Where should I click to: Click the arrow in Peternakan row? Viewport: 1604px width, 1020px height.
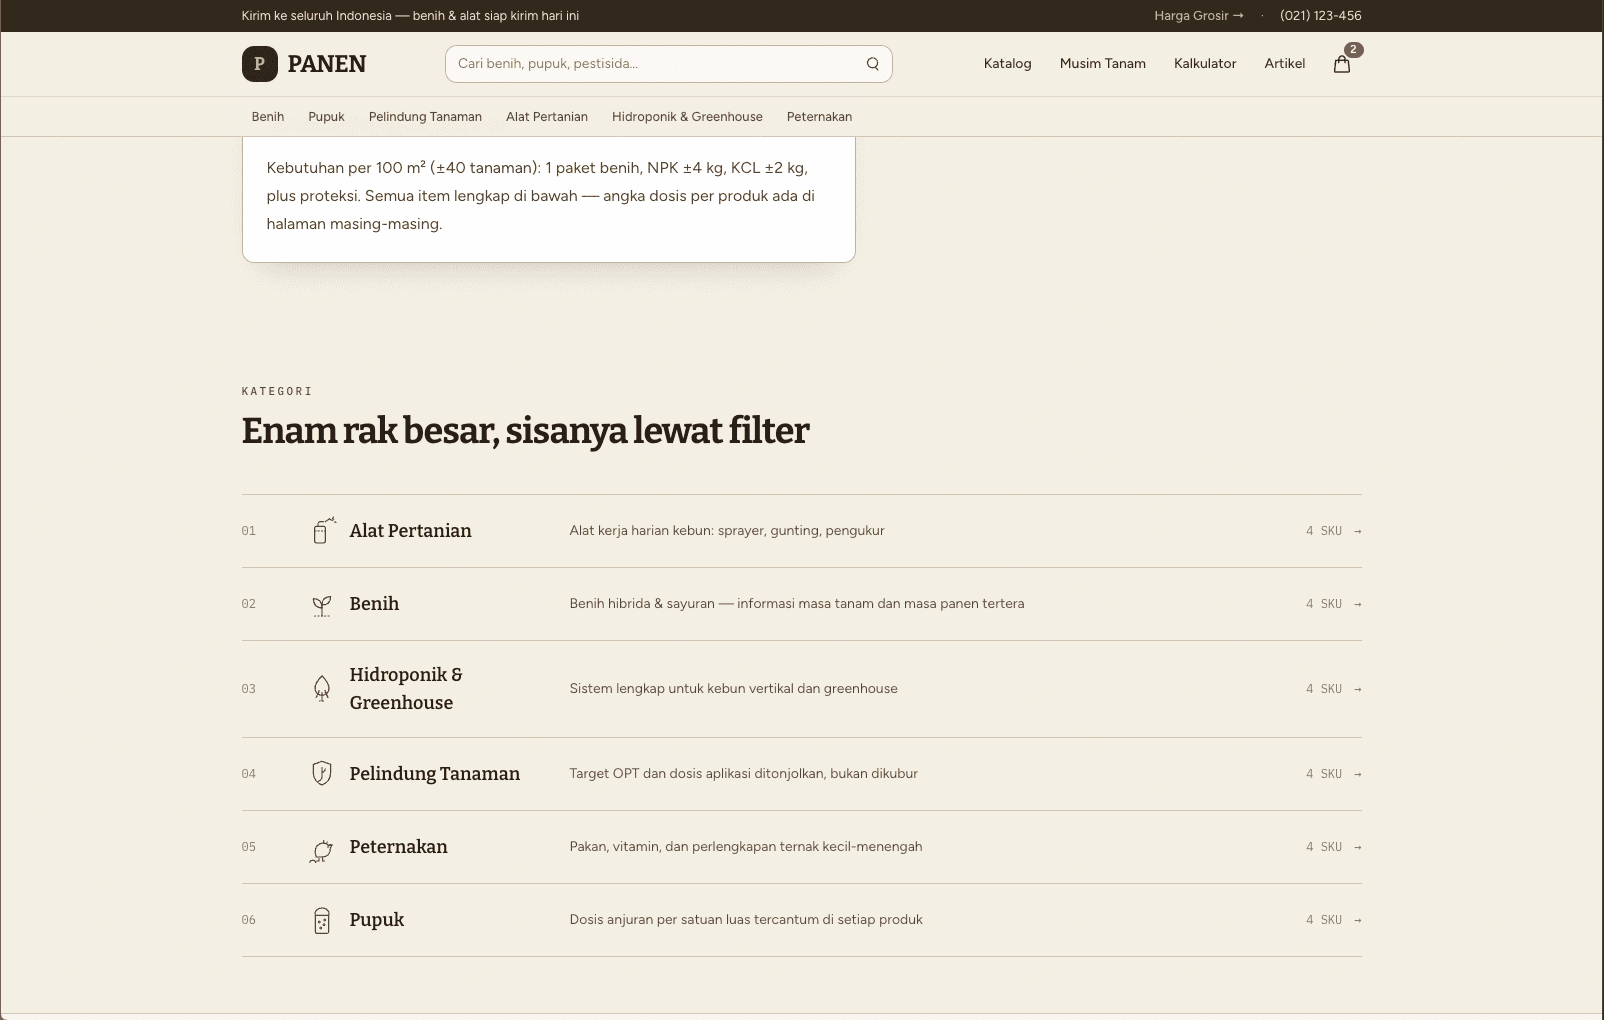coord(1357,847)
